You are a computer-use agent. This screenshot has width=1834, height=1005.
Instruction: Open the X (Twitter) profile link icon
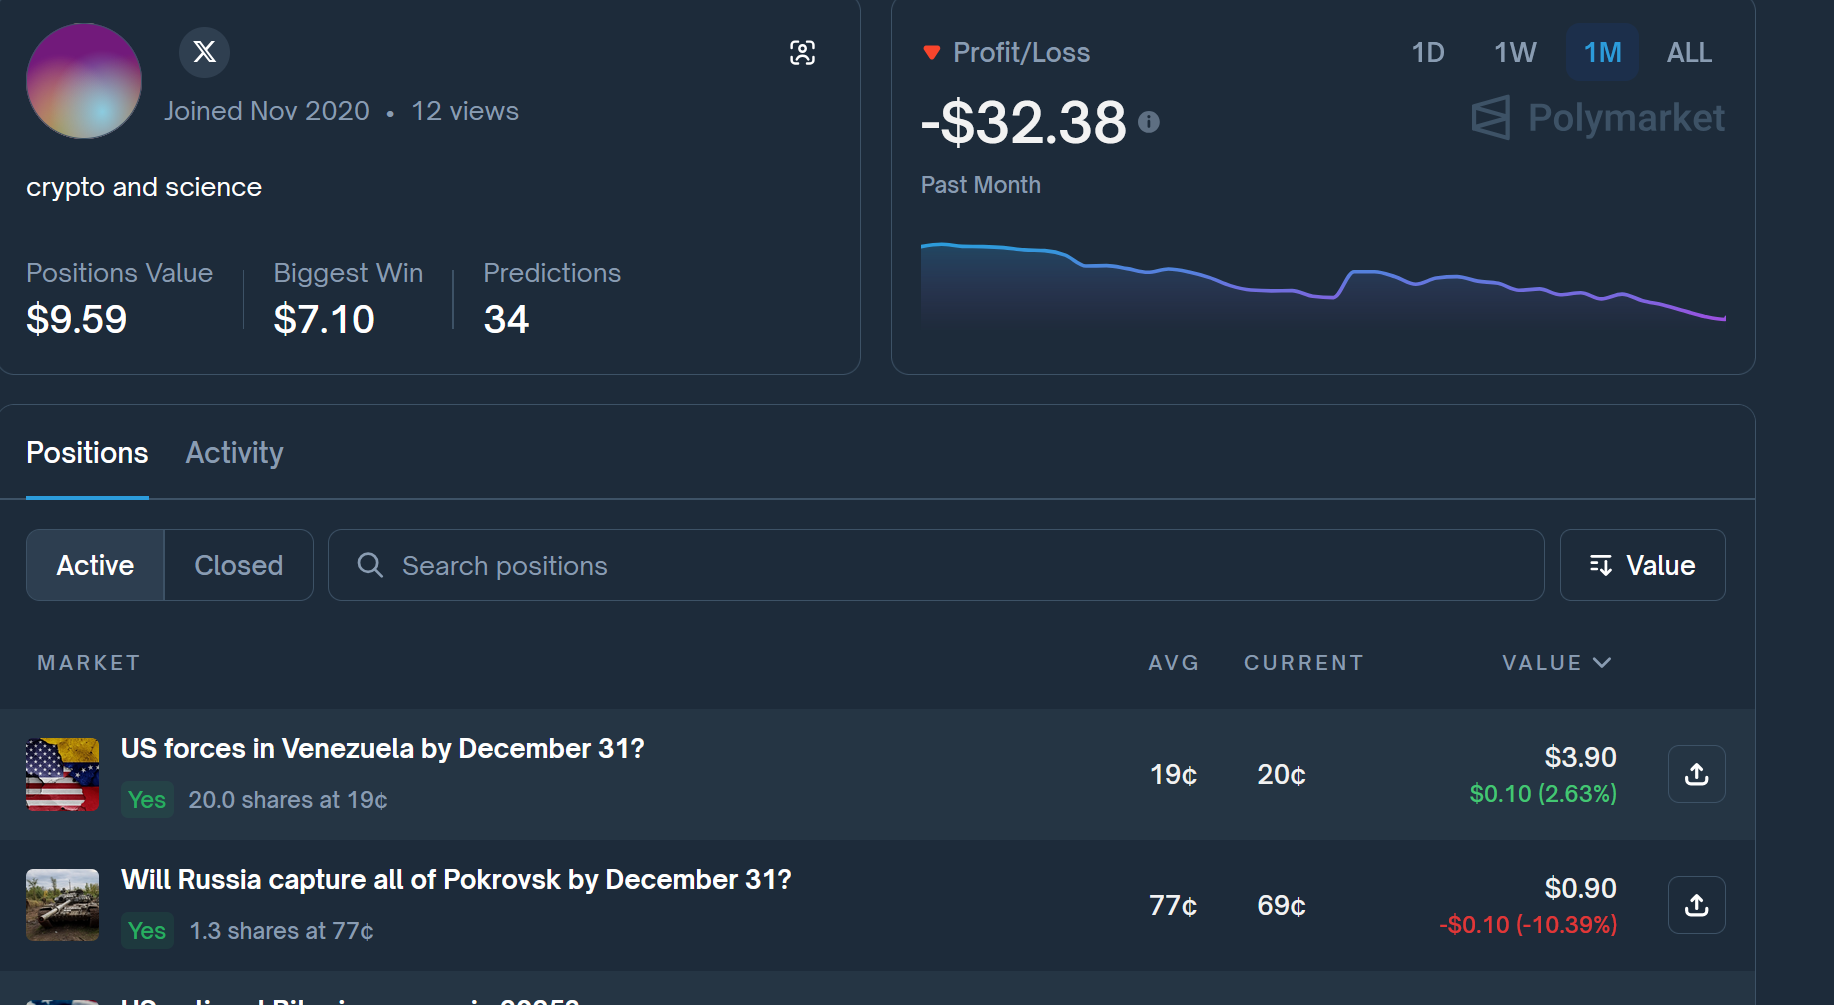(x=204, y=52)
